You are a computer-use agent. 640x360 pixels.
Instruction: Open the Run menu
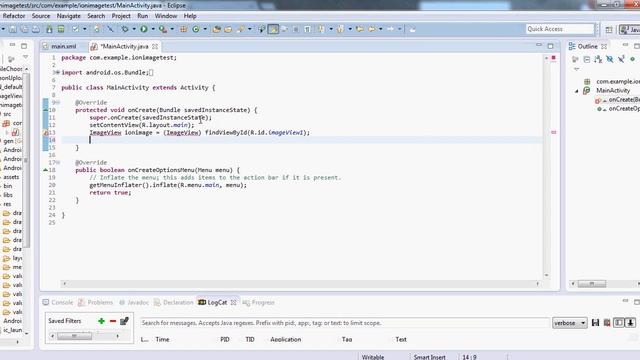click(142, 16)
